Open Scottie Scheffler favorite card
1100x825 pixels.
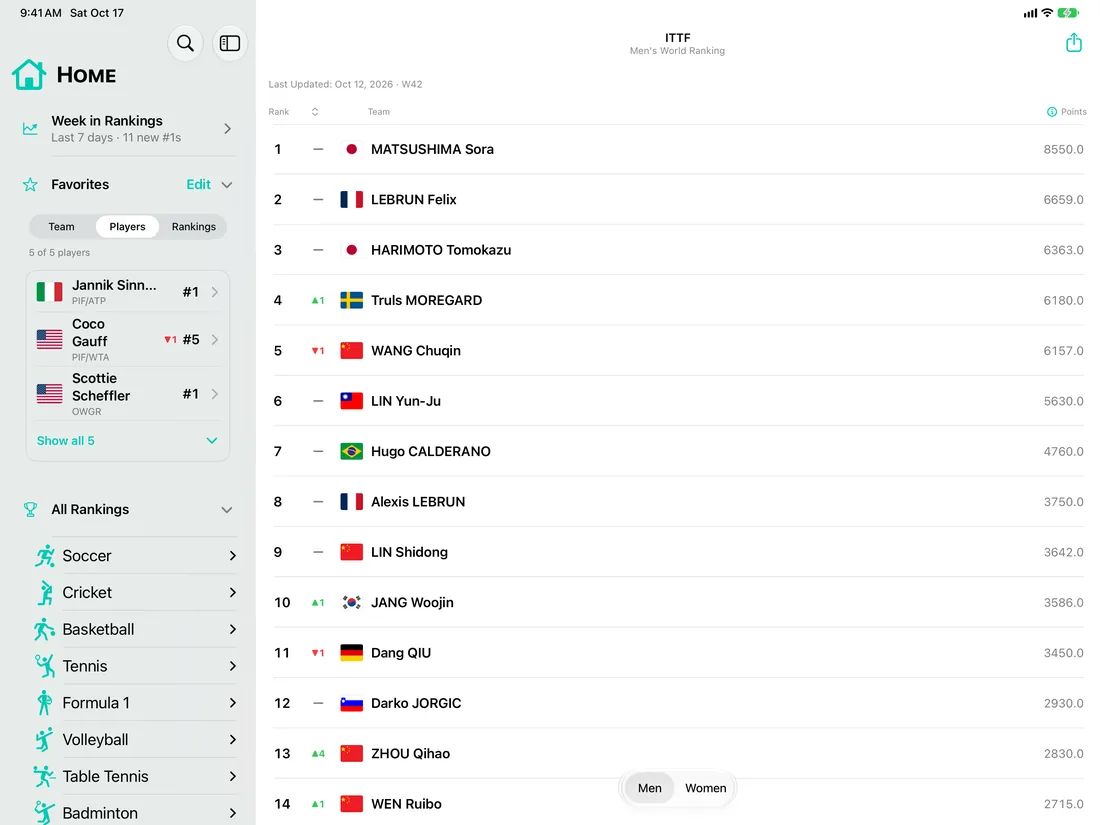128,394
